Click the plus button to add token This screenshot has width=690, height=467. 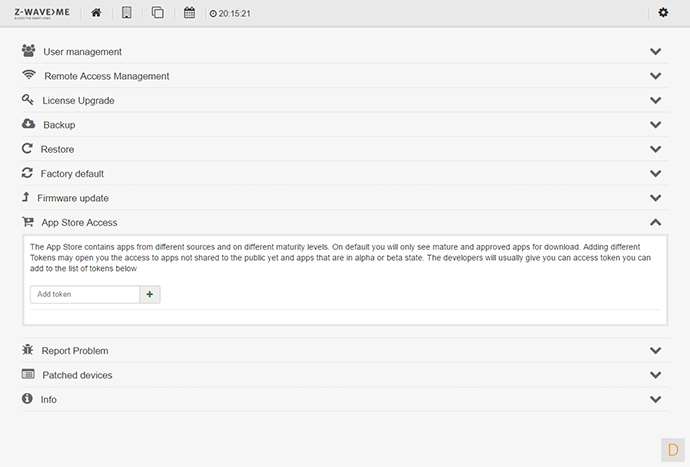coord(150,295)
